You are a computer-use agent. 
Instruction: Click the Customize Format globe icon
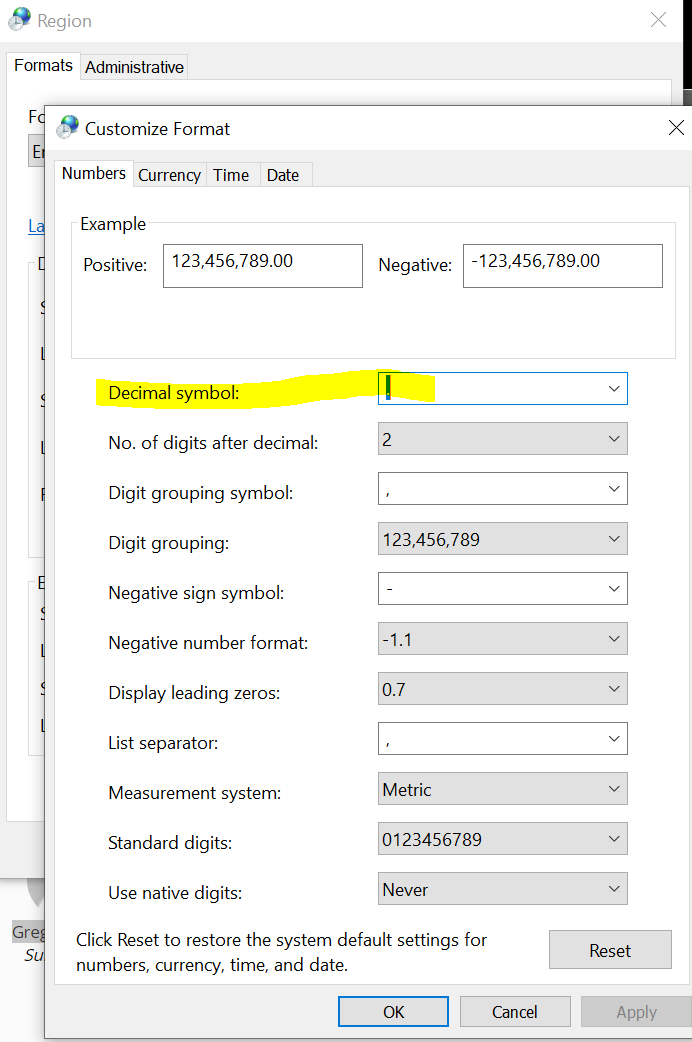click(68, 127)
